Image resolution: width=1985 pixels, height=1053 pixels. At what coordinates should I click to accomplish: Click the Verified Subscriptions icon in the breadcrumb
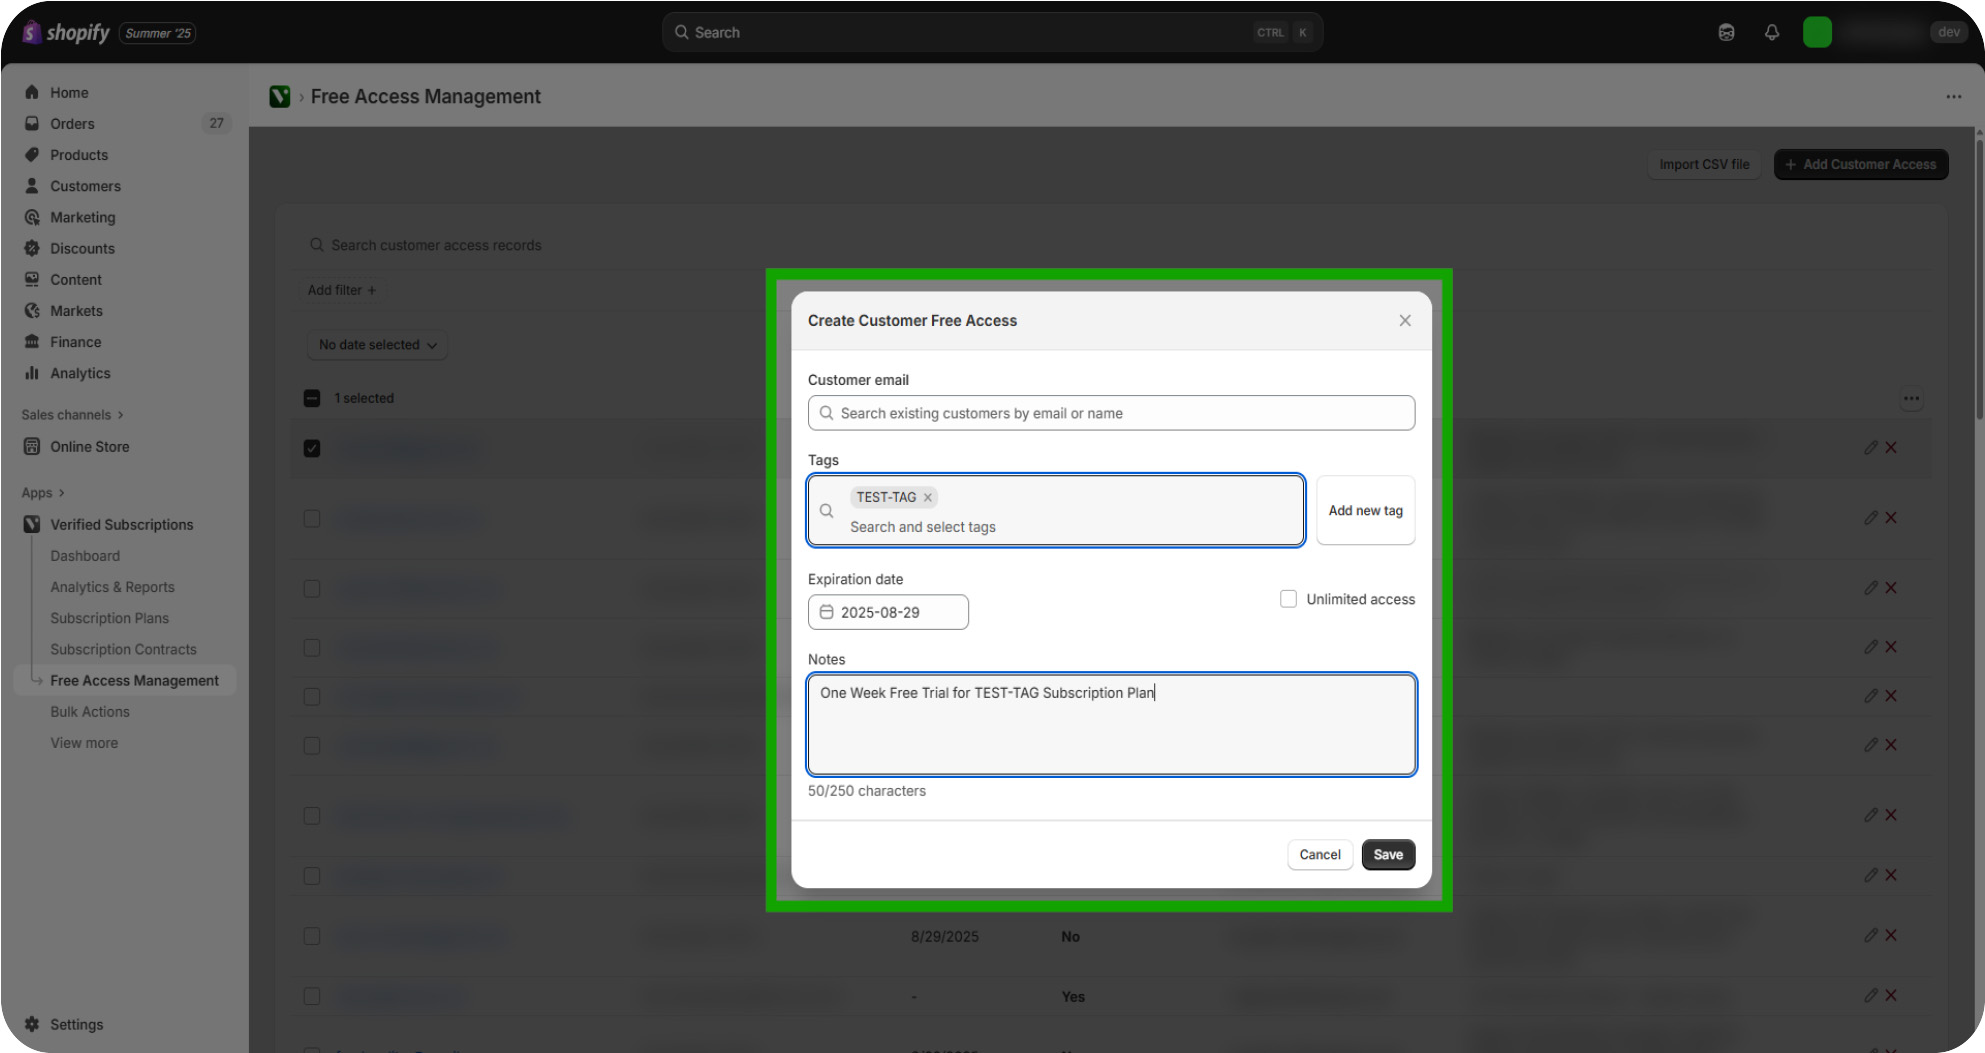[x=280, y=96]
